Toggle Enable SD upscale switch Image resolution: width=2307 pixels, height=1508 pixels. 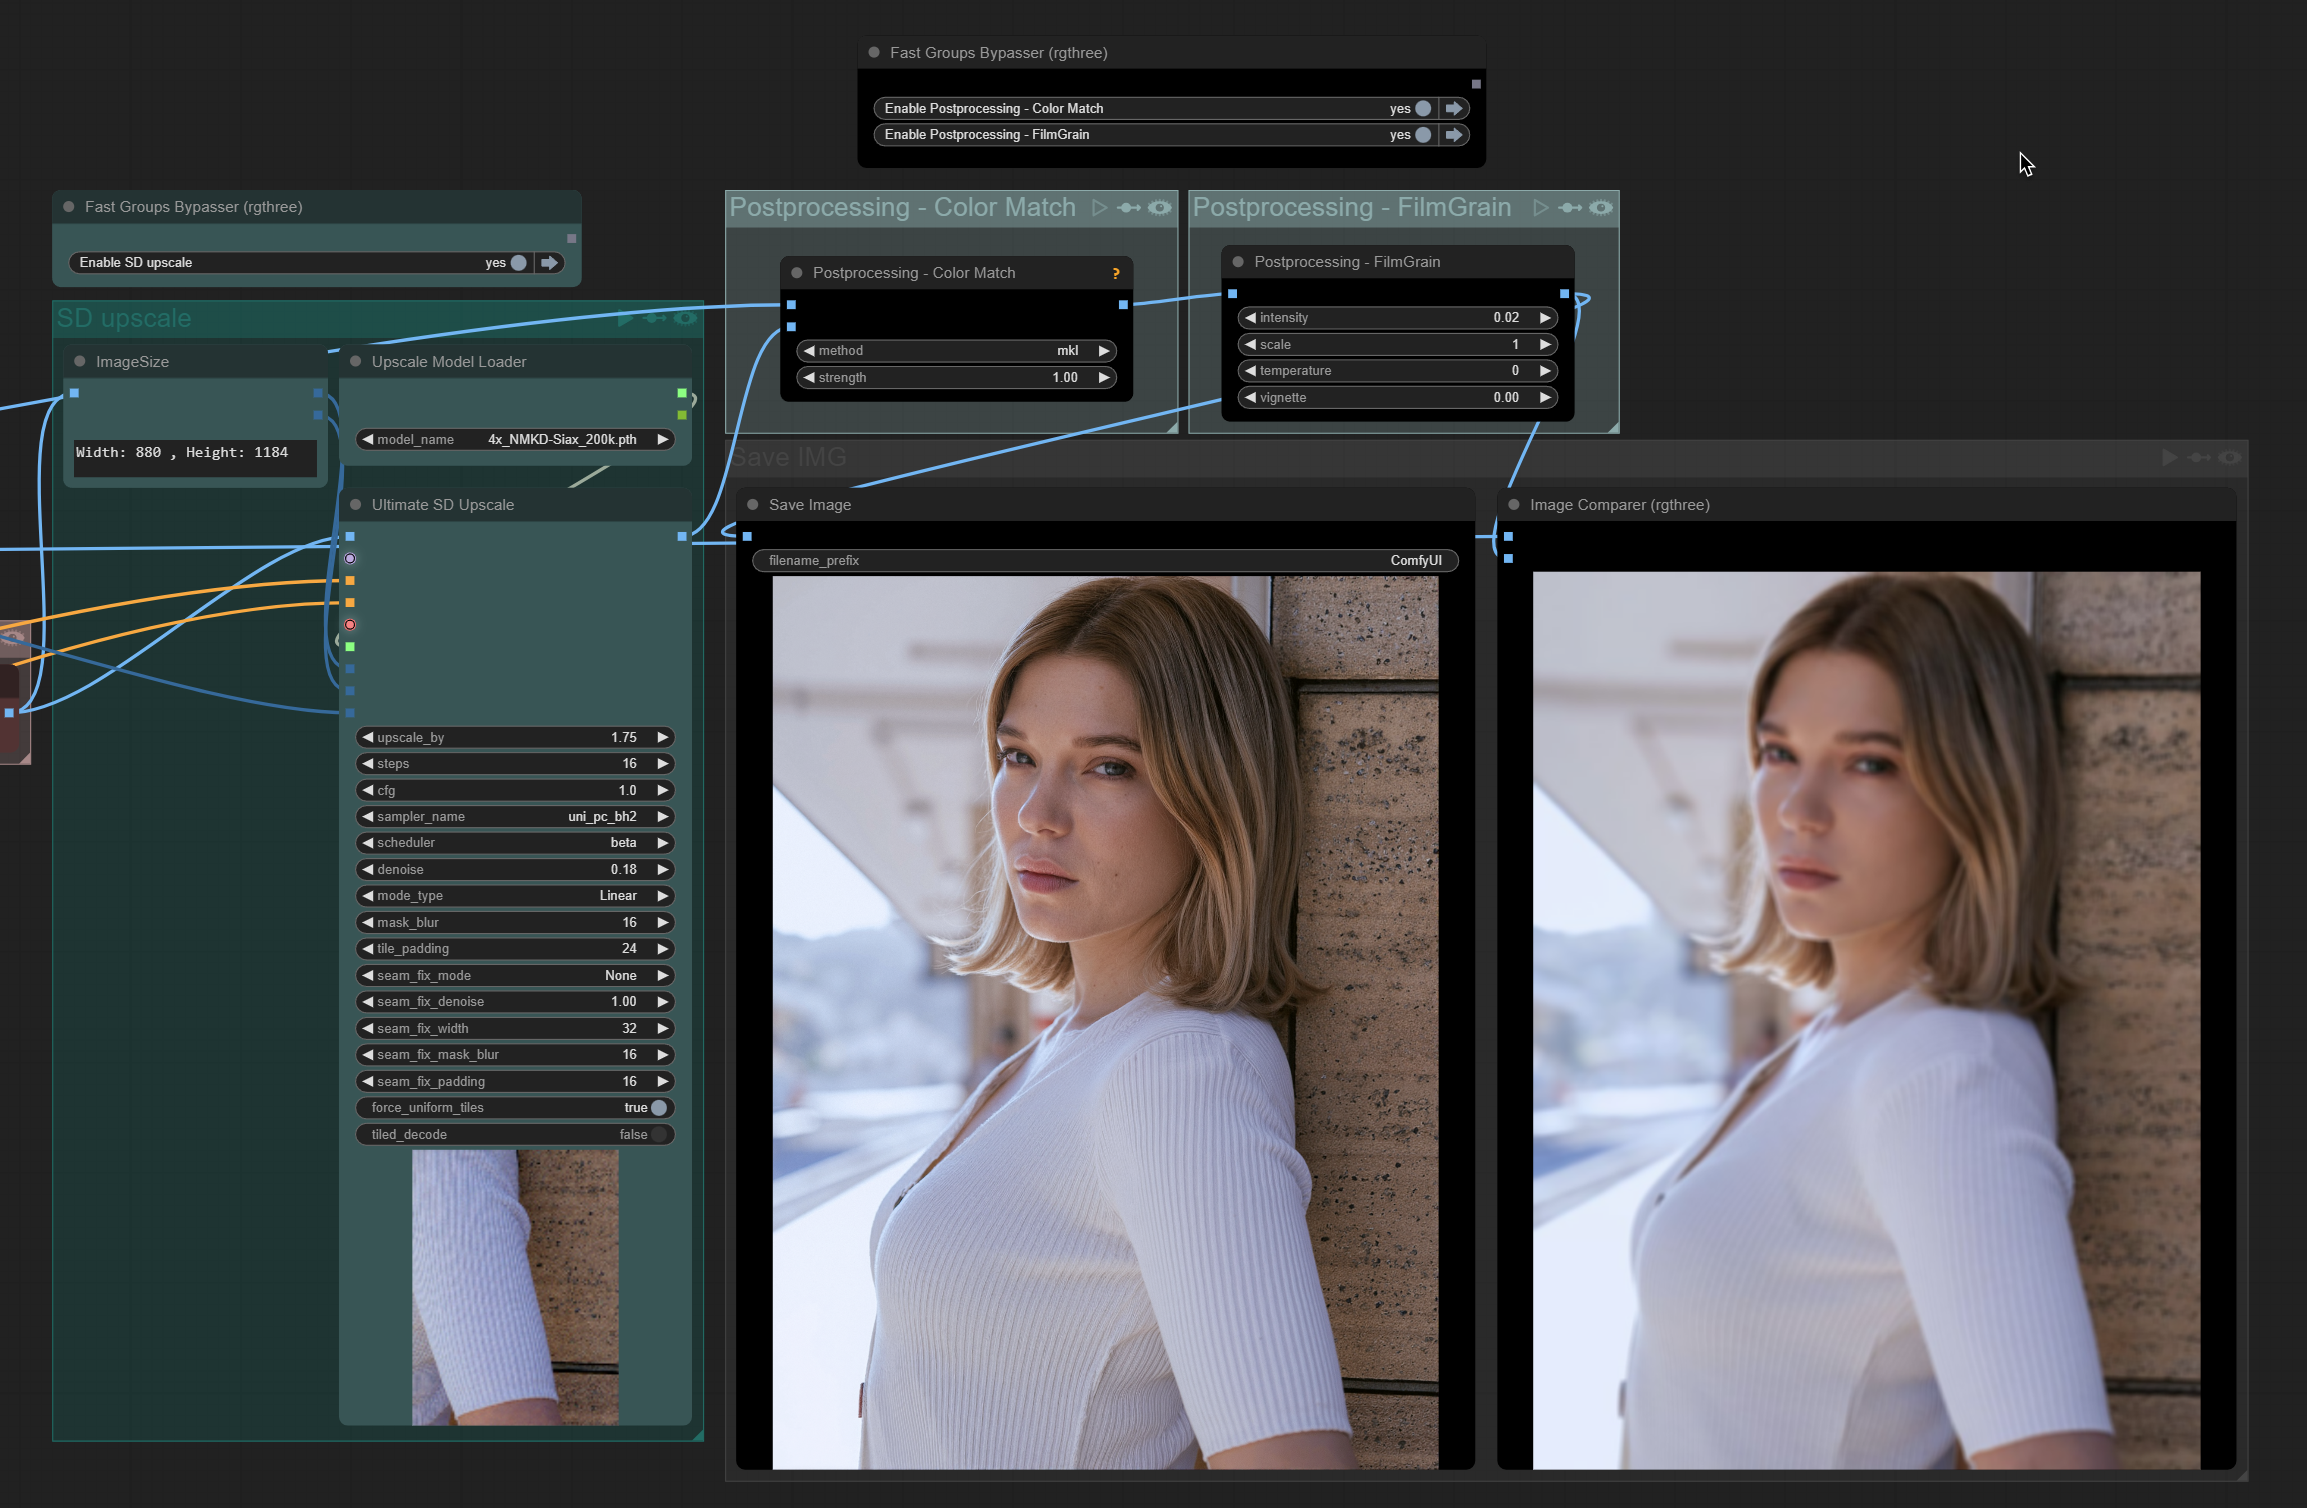[x=518, y=262]
